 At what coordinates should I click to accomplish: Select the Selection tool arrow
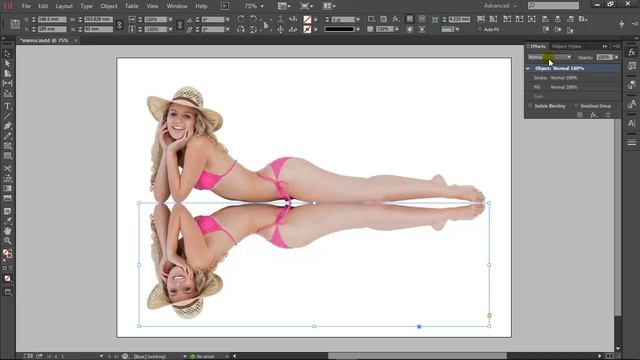pyautogui.click(x=7, y=53)
